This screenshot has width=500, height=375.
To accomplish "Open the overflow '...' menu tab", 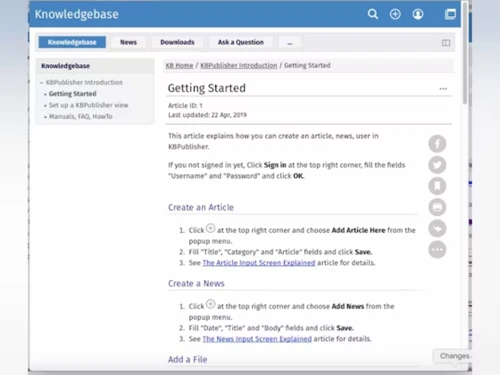I will 290,42.
